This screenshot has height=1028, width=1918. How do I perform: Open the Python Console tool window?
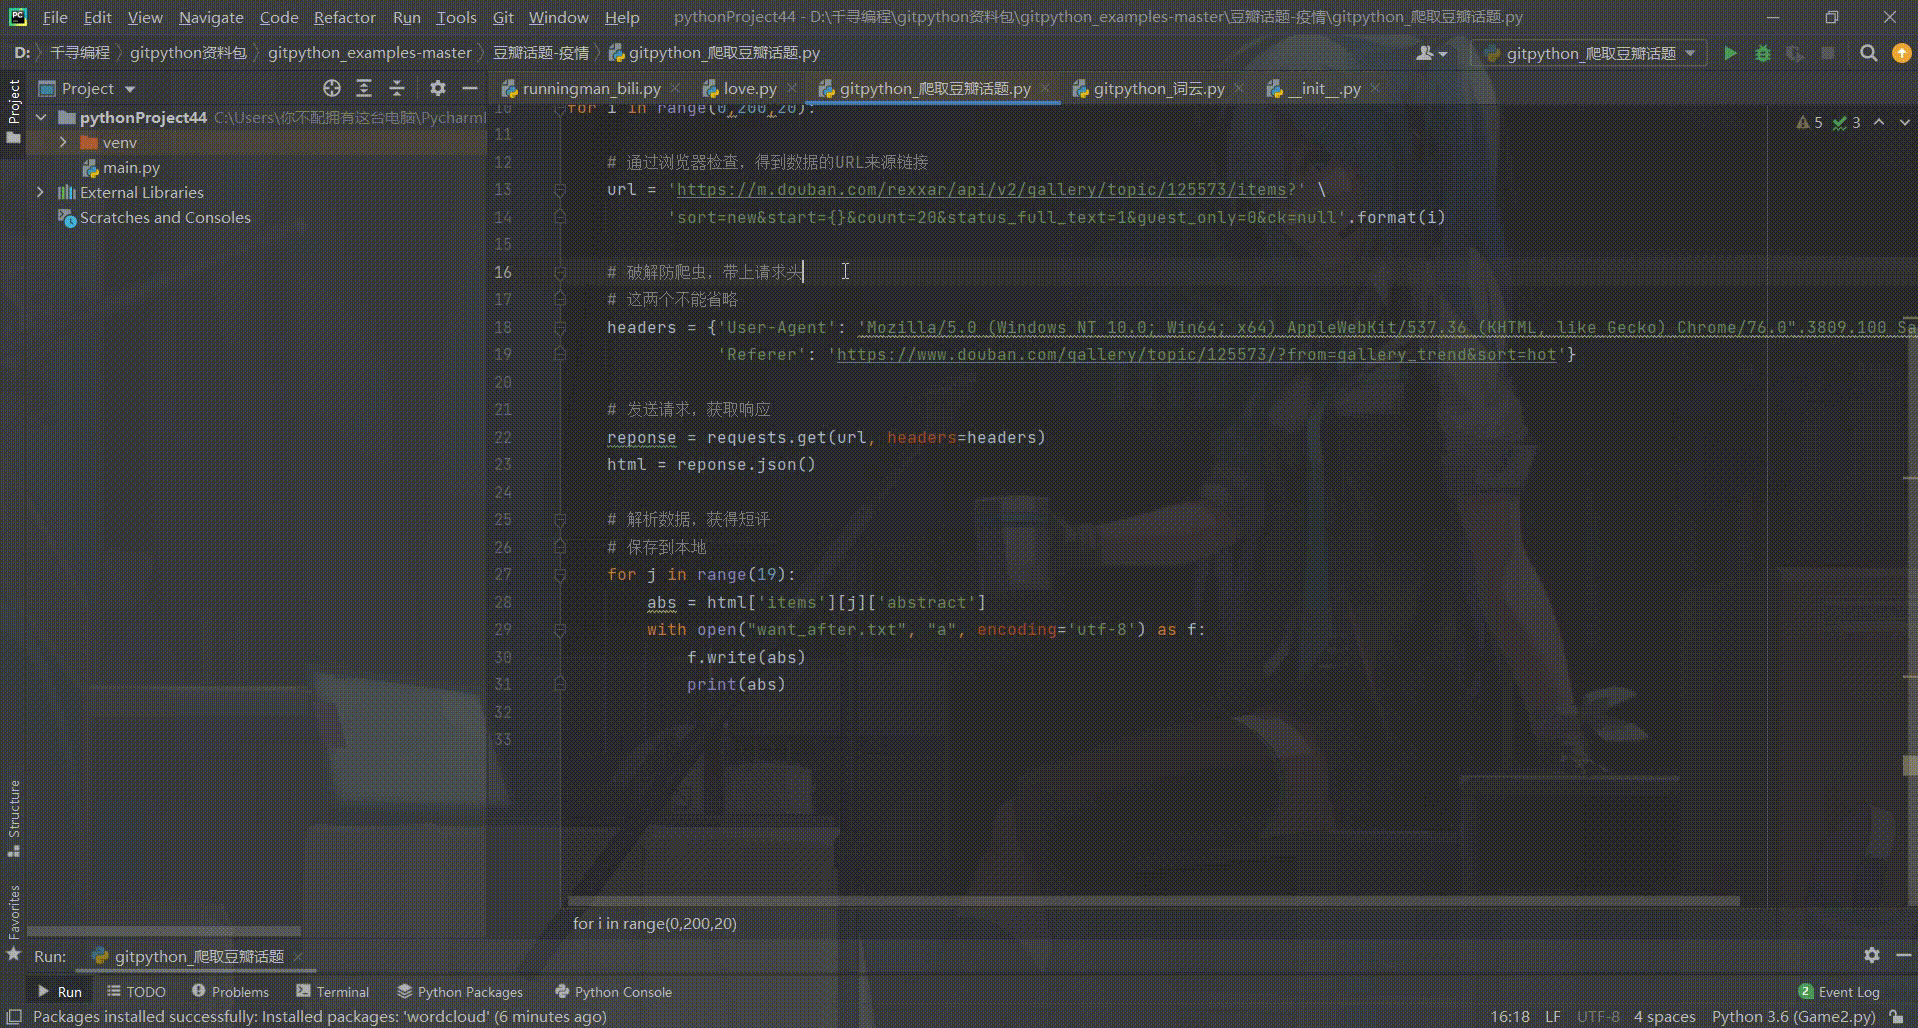[x=614, y=991]
